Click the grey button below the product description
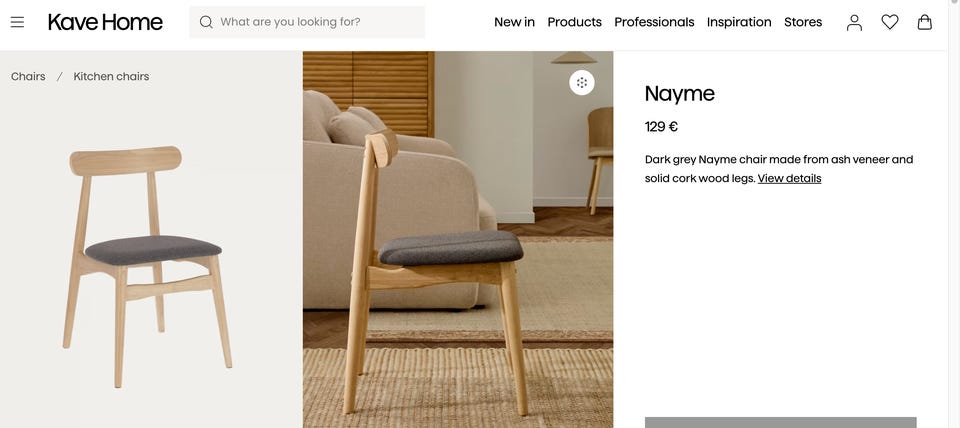Screen dimensions: 960x428 (x=781, y=422)
